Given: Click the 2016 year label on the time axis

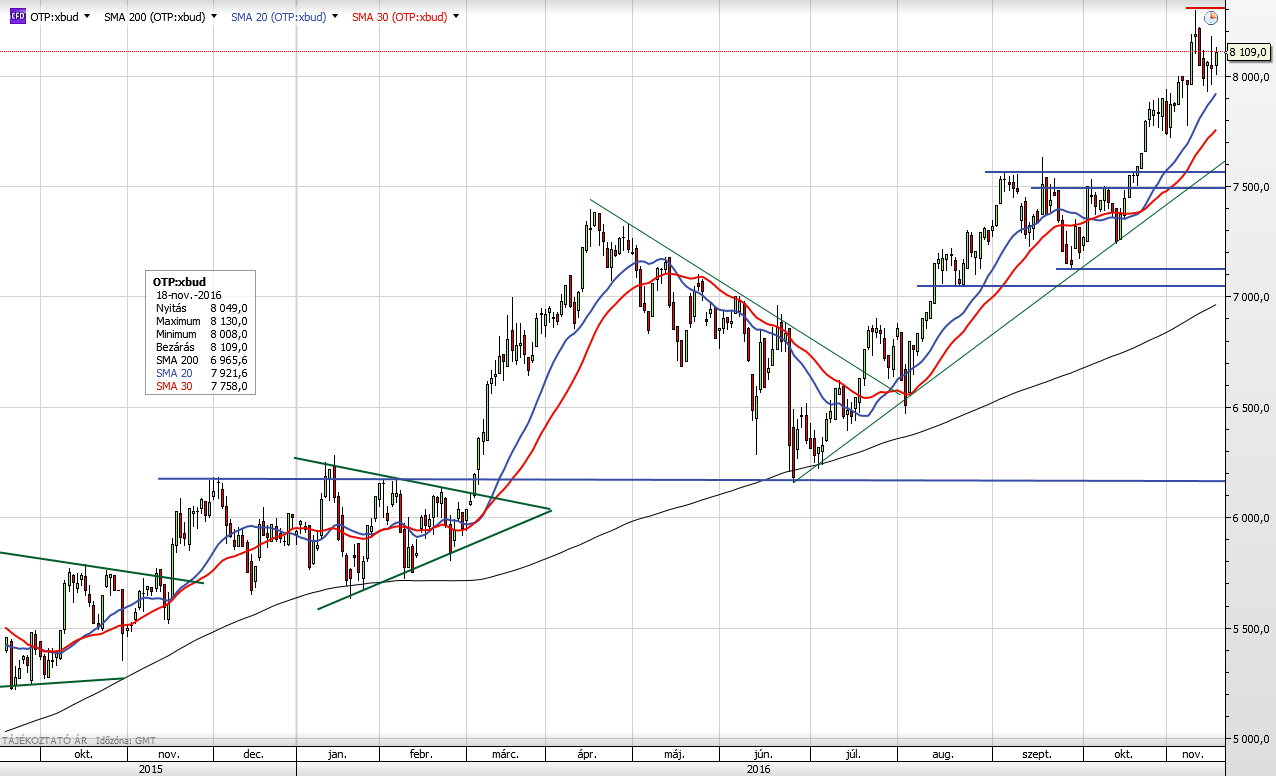Looking at the screenshot, I should coord(759,769).
